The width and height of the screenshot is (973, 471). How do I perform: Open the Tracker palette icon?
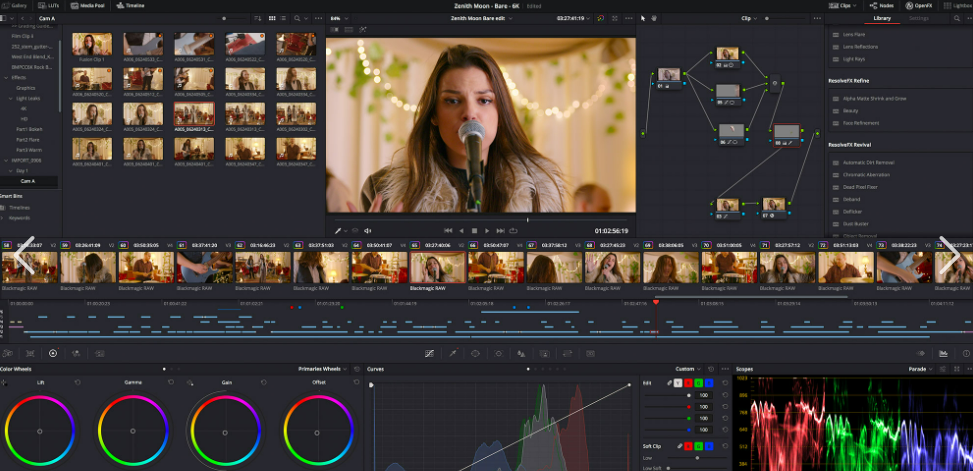tap(498, 353)
